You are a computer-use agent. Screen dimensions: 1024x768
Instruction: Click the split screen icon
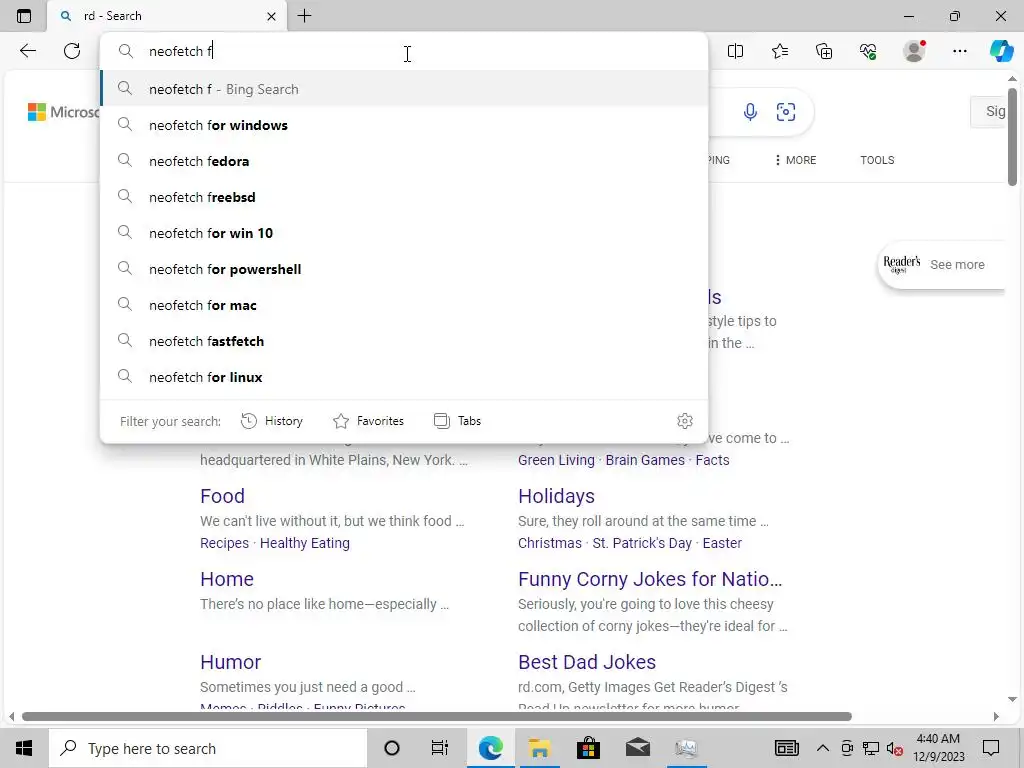click(735, 51)
